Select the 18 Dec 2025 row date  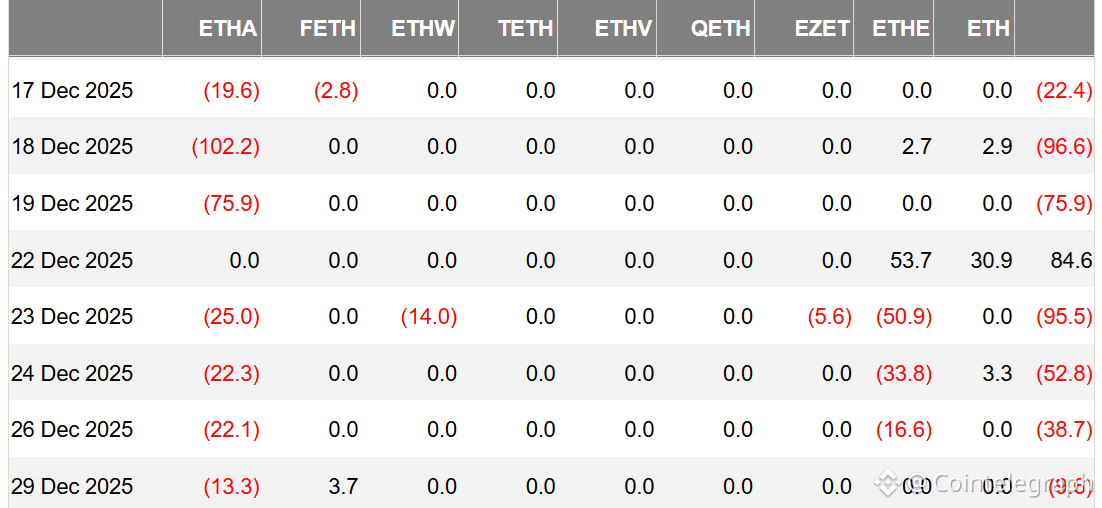click(x=72, y=147)
